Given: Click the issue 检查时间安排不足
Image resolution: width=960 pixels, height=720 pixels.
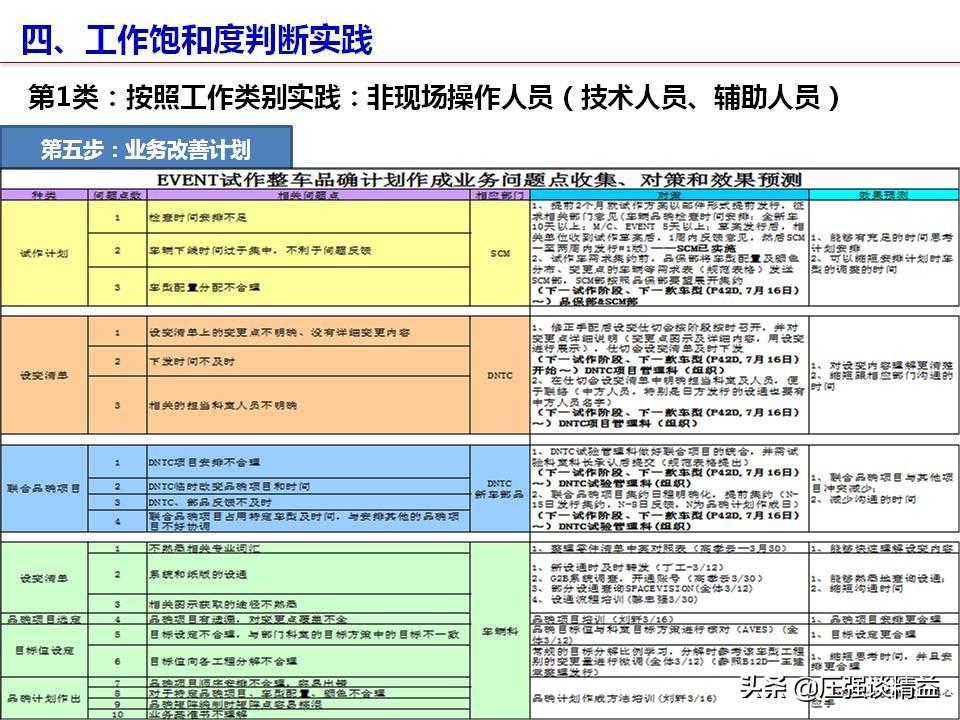Looking at the screenshot, I should [x=198, y=217].
